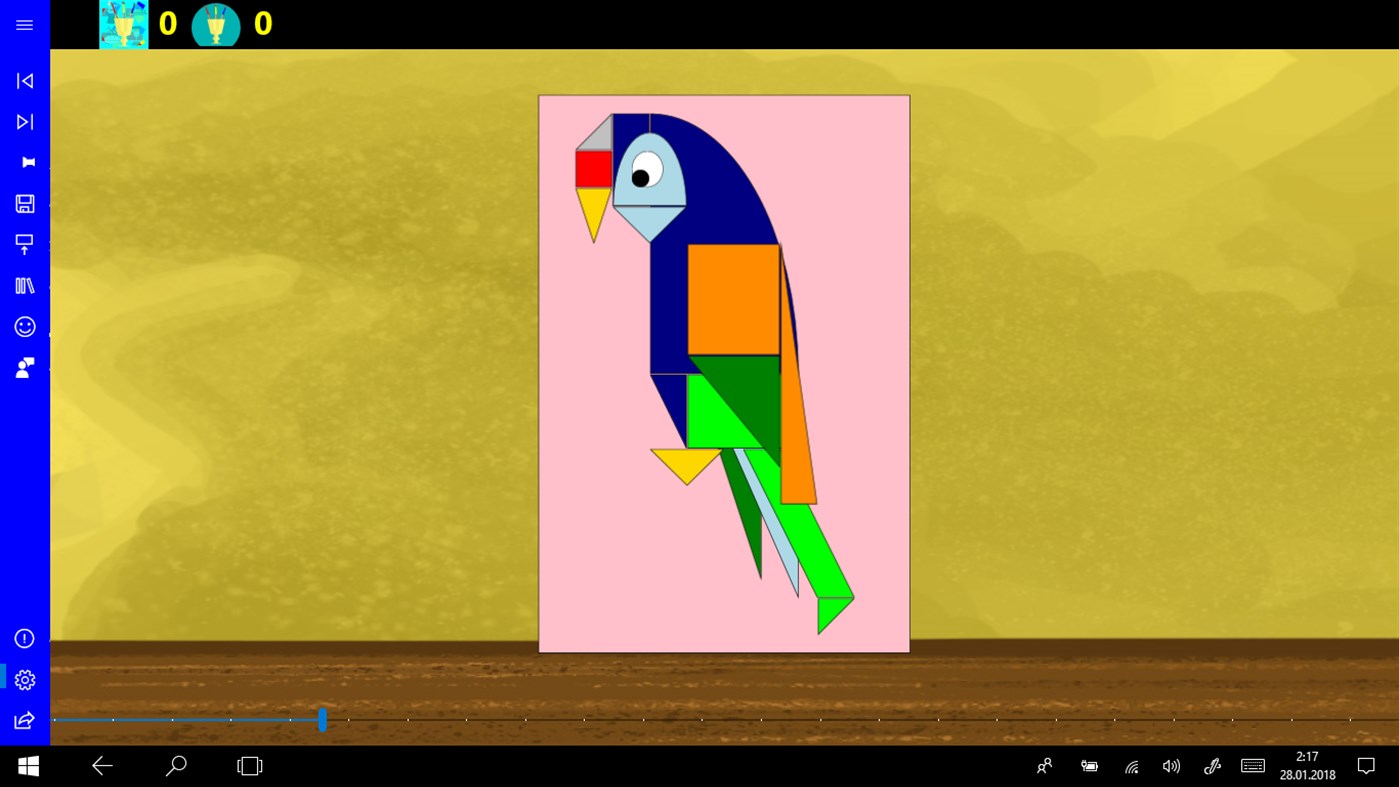Click the parrot tangram picture
Screen dimensions: 1399x787
coord(723,372)
